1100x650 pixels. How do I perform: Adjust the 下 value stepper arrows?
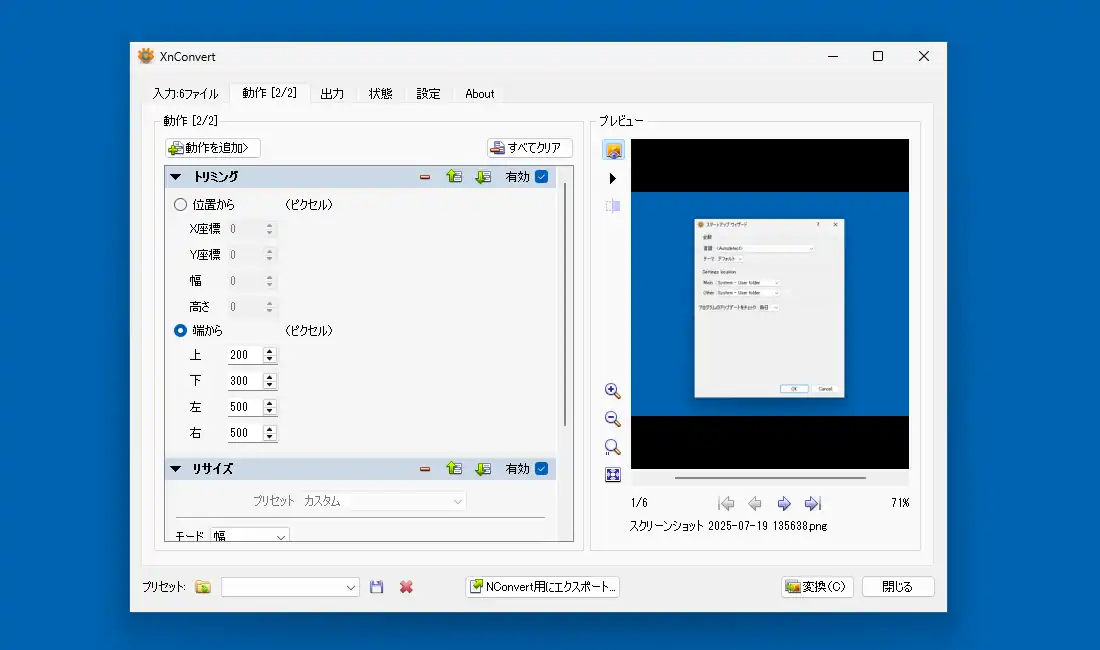tap(269, 381)
